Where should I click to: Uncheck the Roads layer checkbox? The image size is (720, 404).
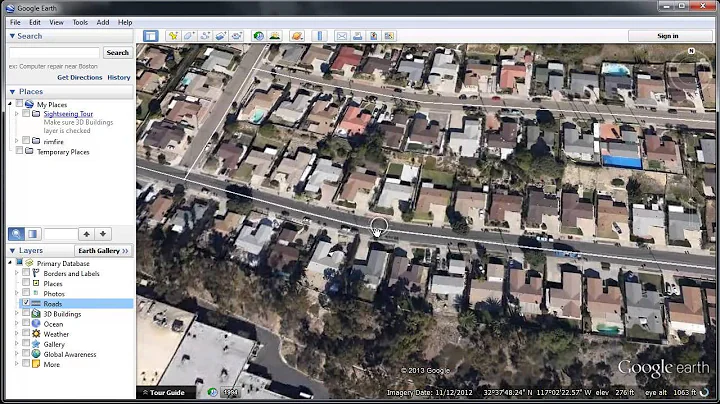pos(26,303)
